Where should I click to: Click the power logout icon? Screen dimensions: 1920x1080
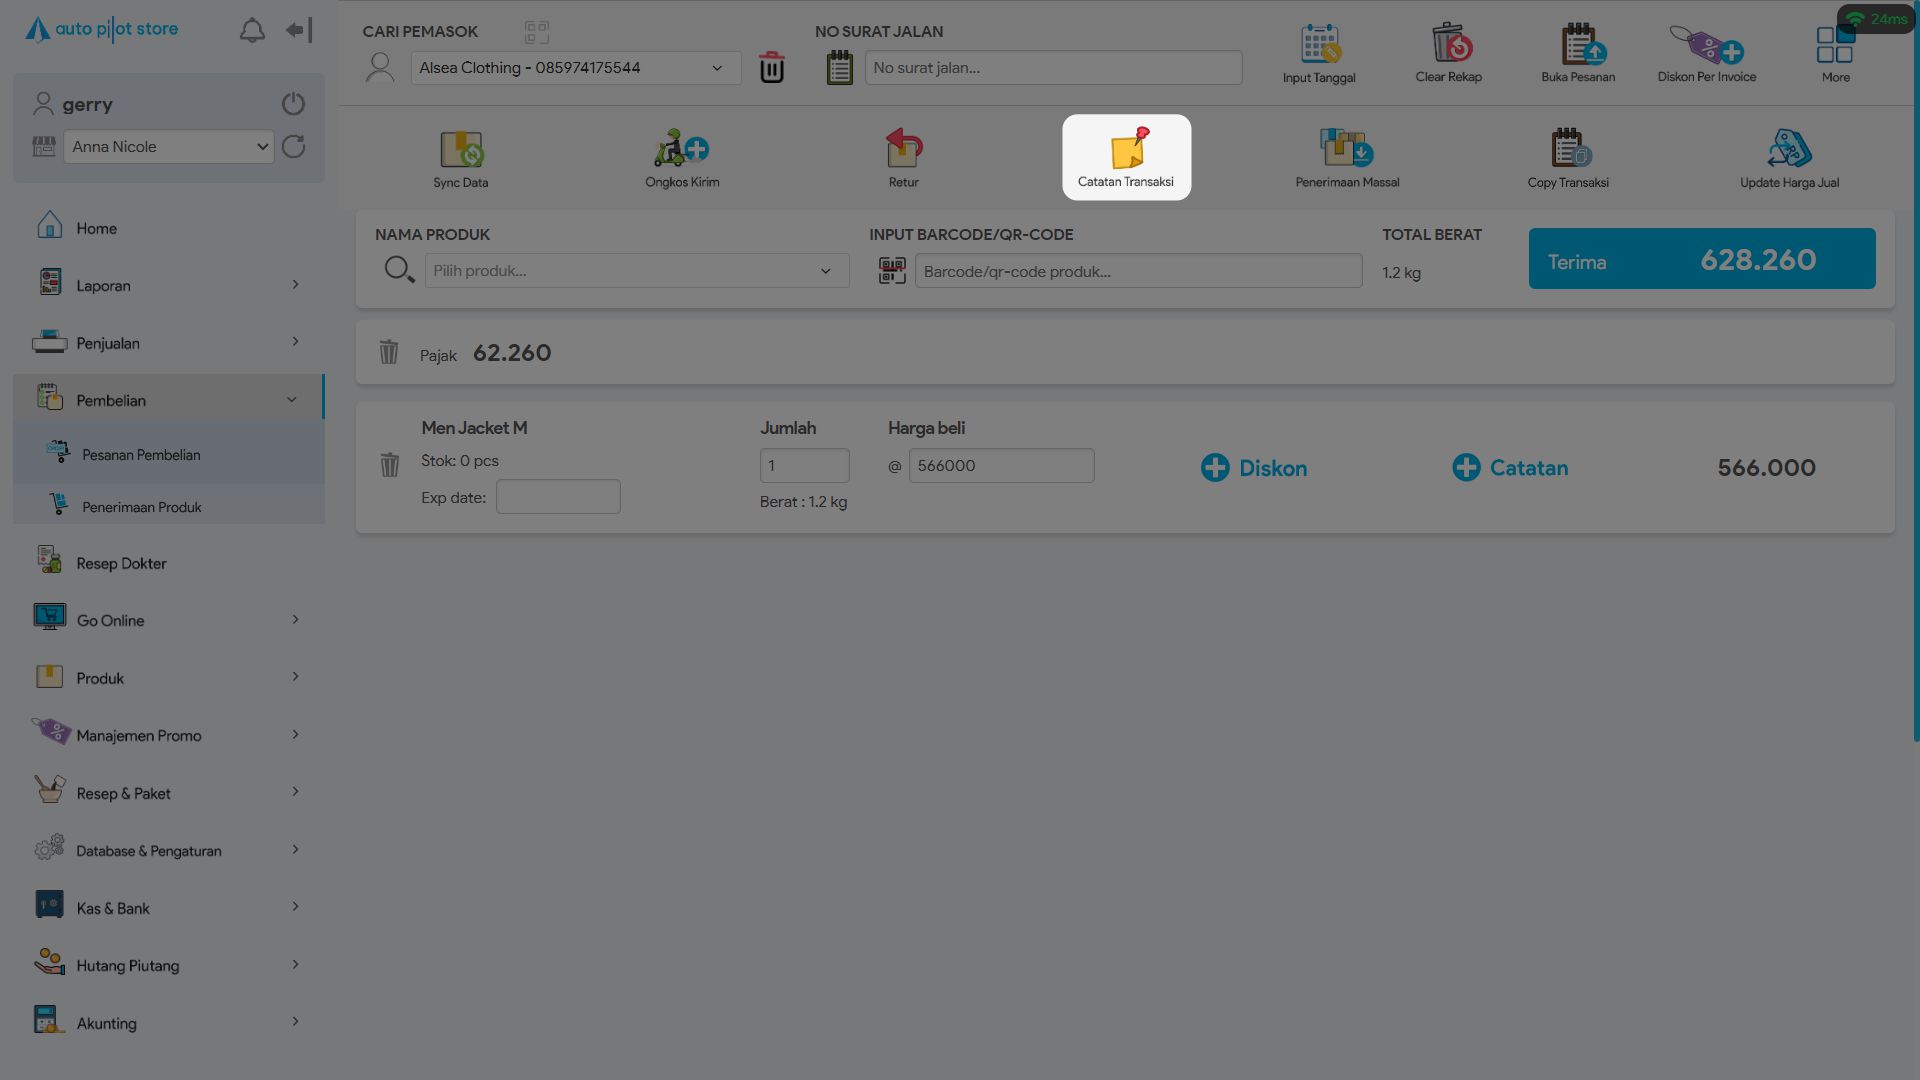tap(293, 104)
